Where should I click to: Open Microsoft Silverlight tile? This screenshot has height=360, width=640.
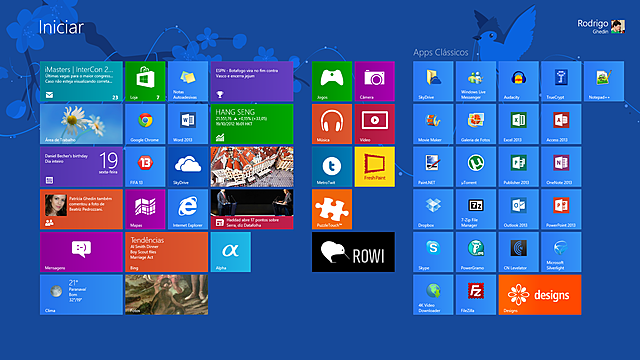[x=561, y=252]
